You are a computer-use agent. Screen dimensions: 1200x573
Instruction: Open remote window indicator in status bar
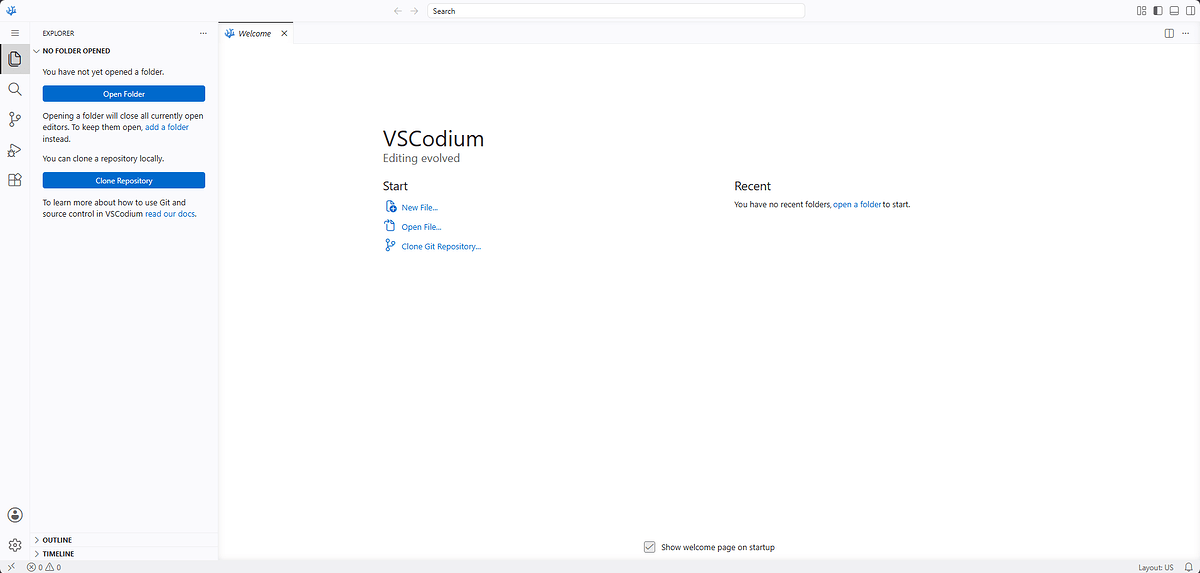[10, 567]
